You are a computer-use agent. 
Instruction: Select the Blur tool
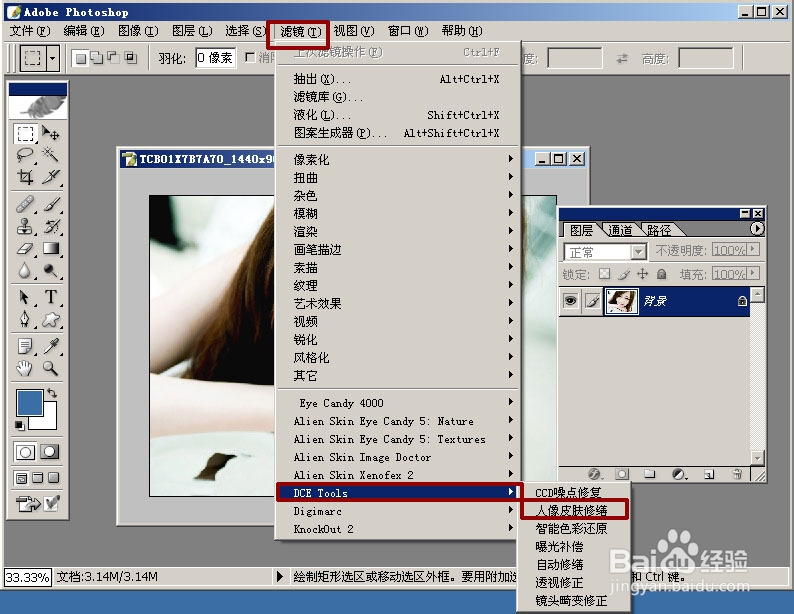(25, 270)
